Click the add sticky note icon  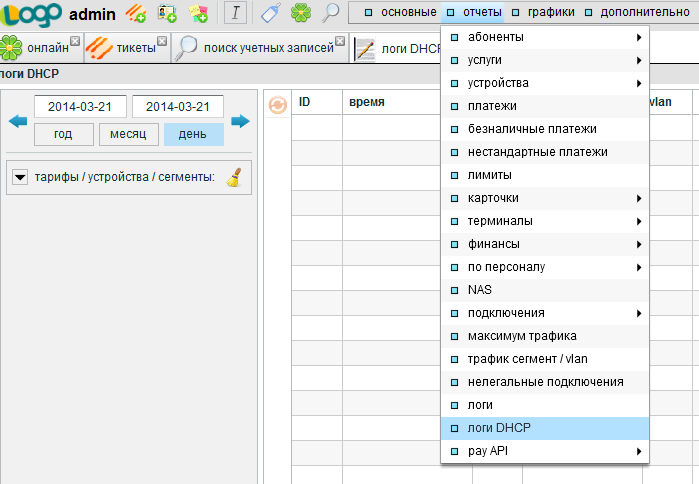coord(199,13)
